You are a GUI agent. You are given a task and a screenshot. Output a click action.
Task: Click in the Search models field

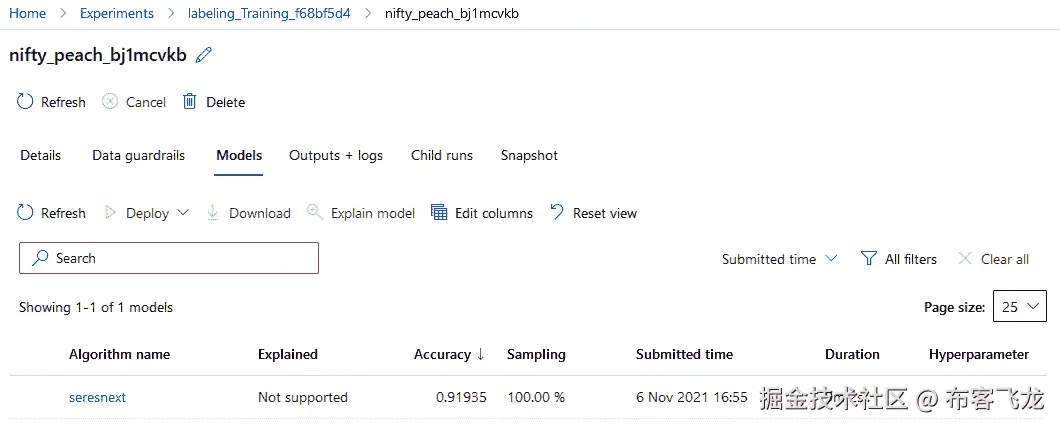coord(169,258)
